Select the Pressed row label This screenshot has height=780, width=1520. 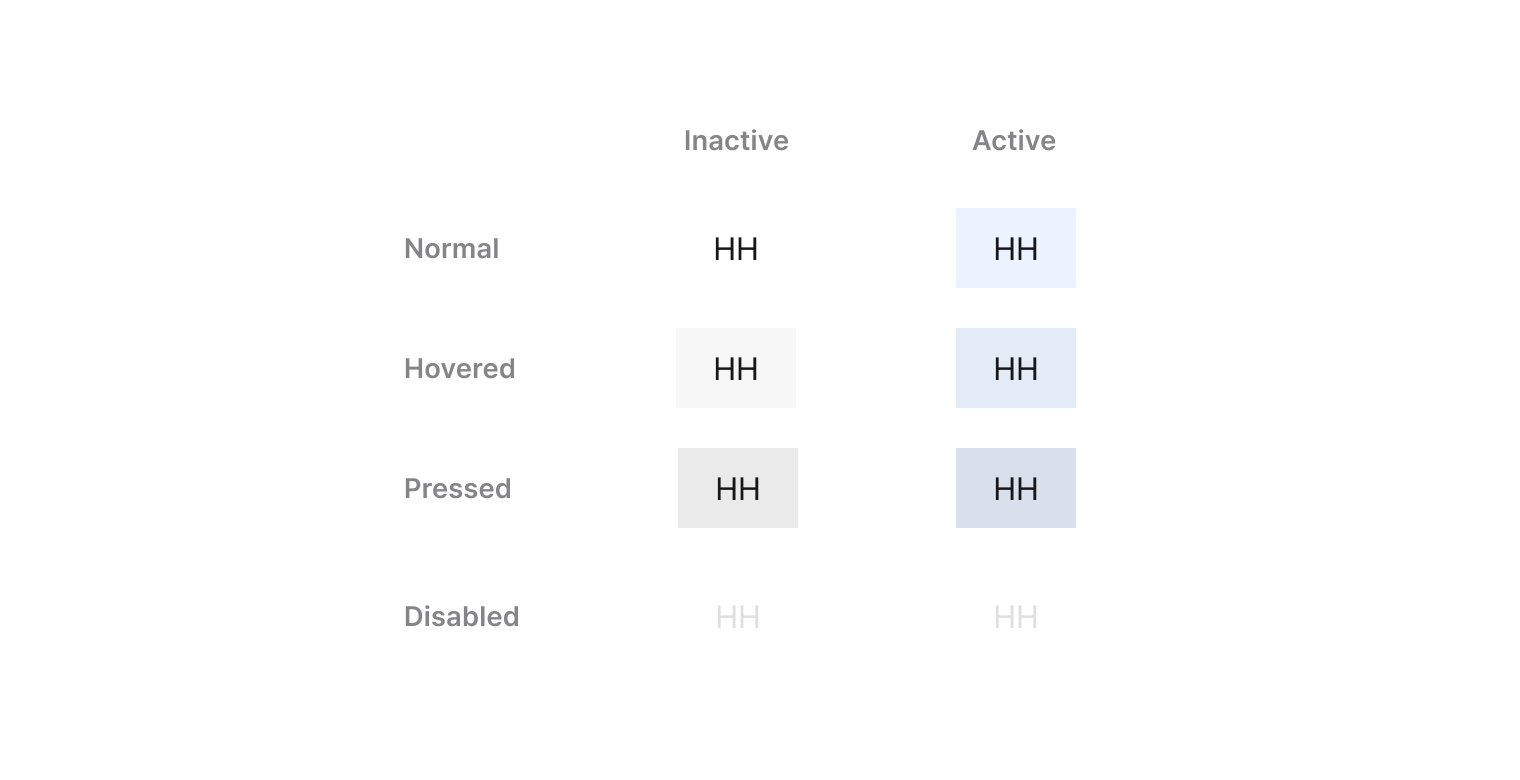coord(458,489)
